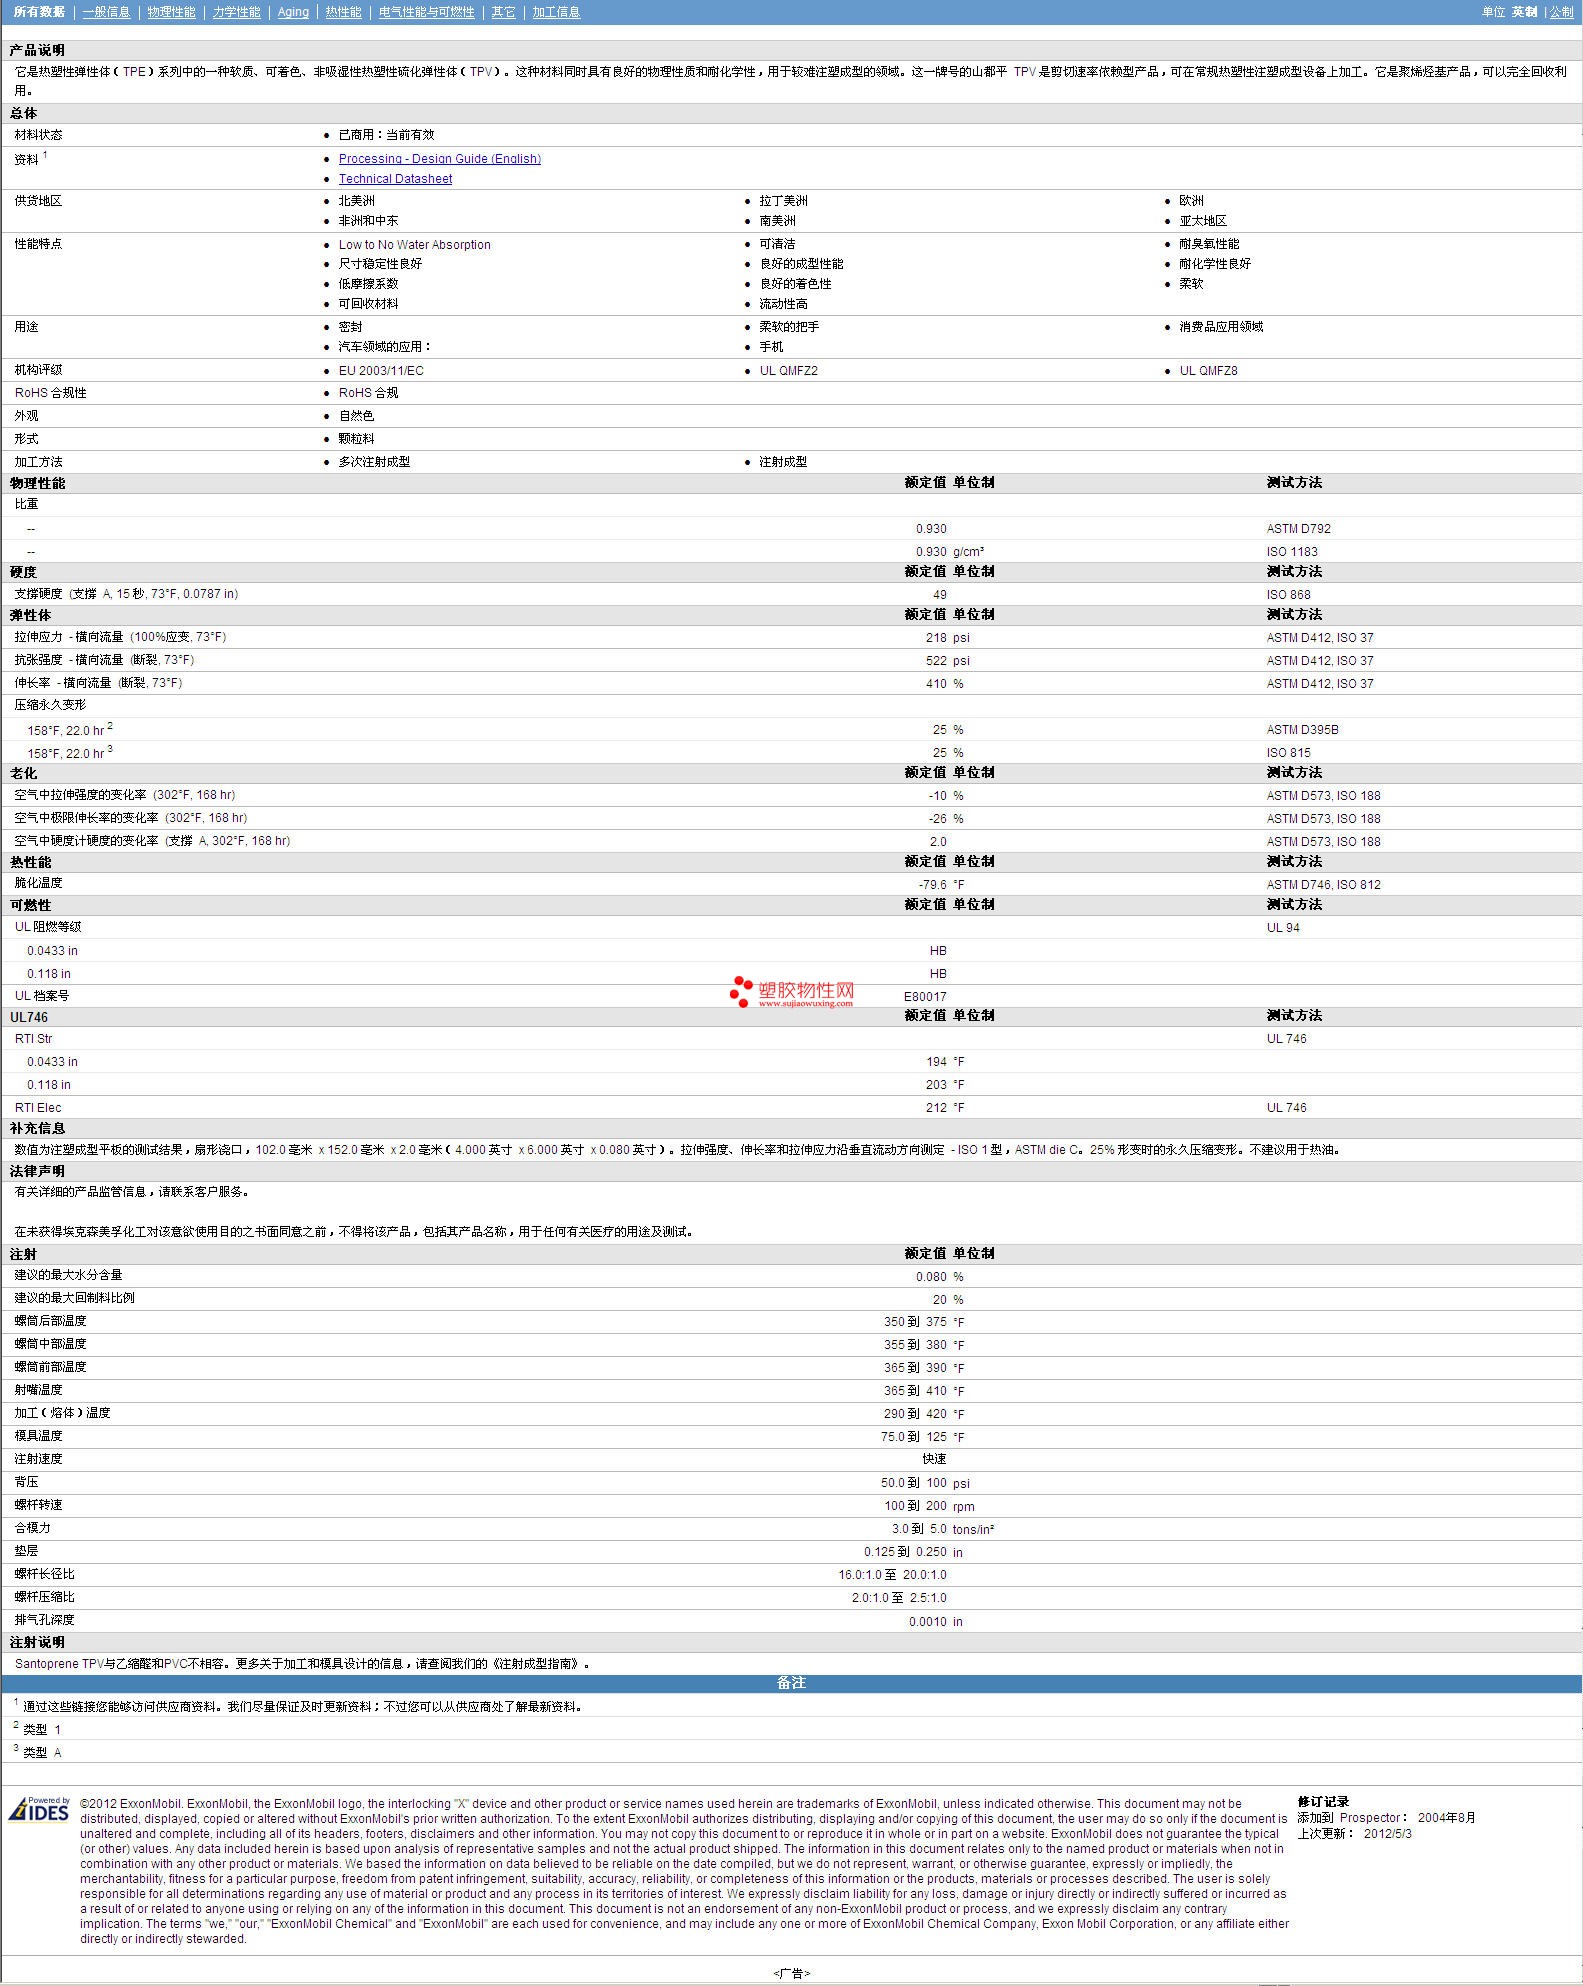
Task: Switch units to 英制
Action: (1524, 12)
